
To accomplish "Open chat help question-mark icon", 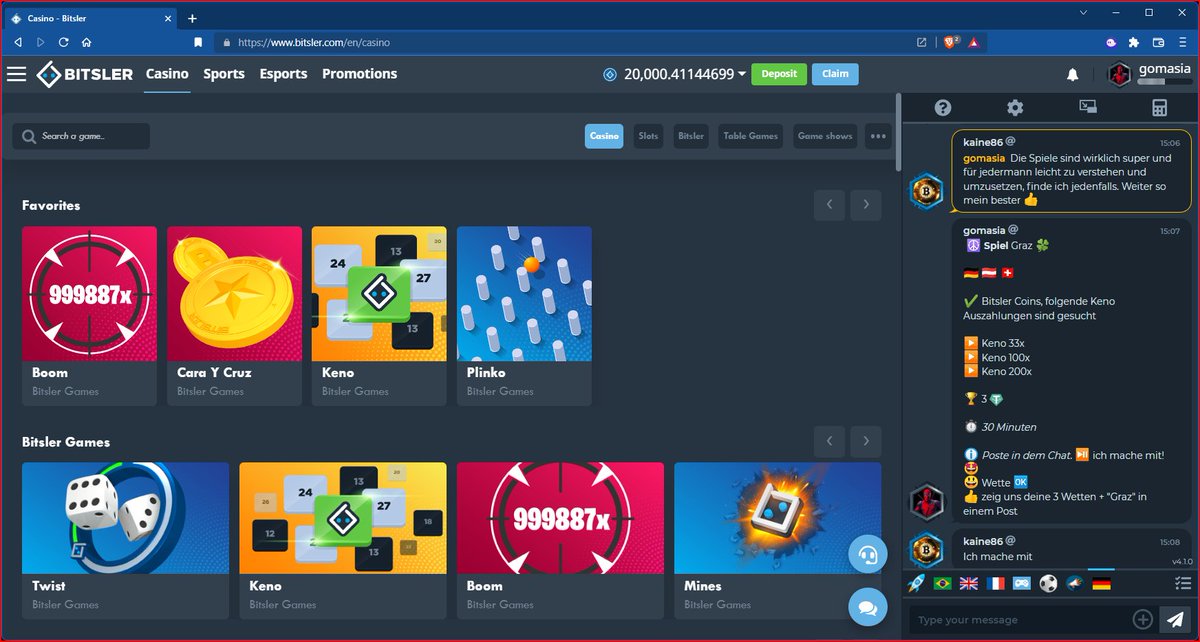I will (x=942, y=108).
